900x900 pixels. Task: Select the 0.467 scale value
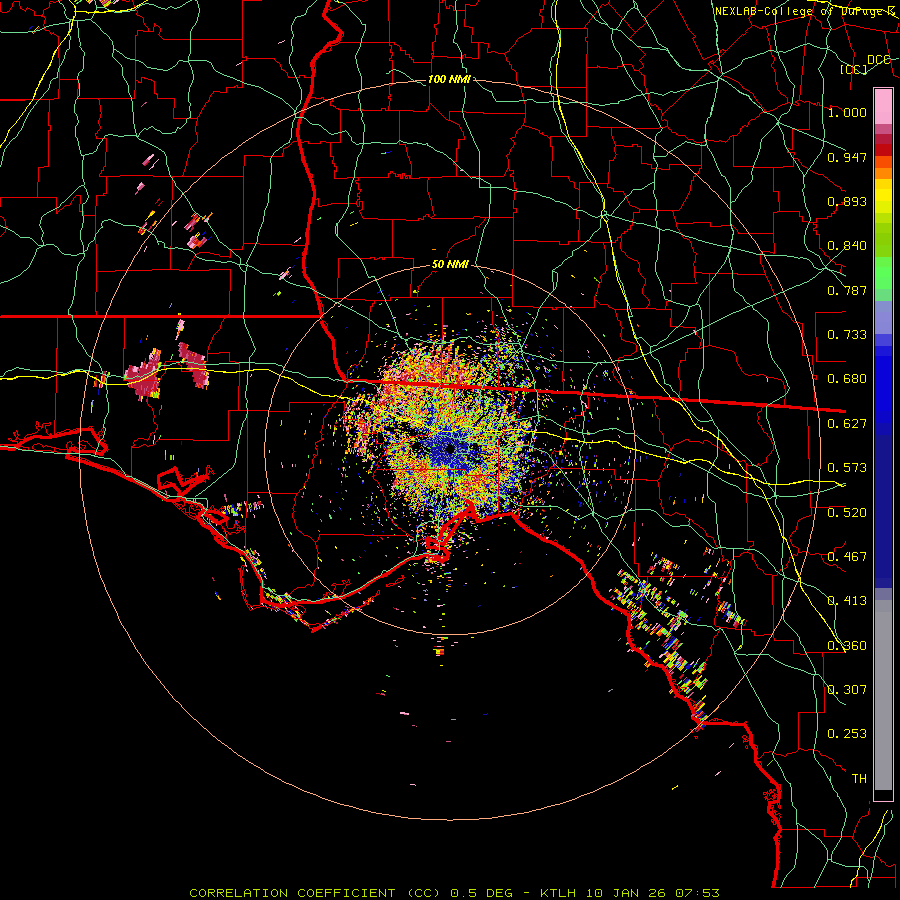pos(847,557)
